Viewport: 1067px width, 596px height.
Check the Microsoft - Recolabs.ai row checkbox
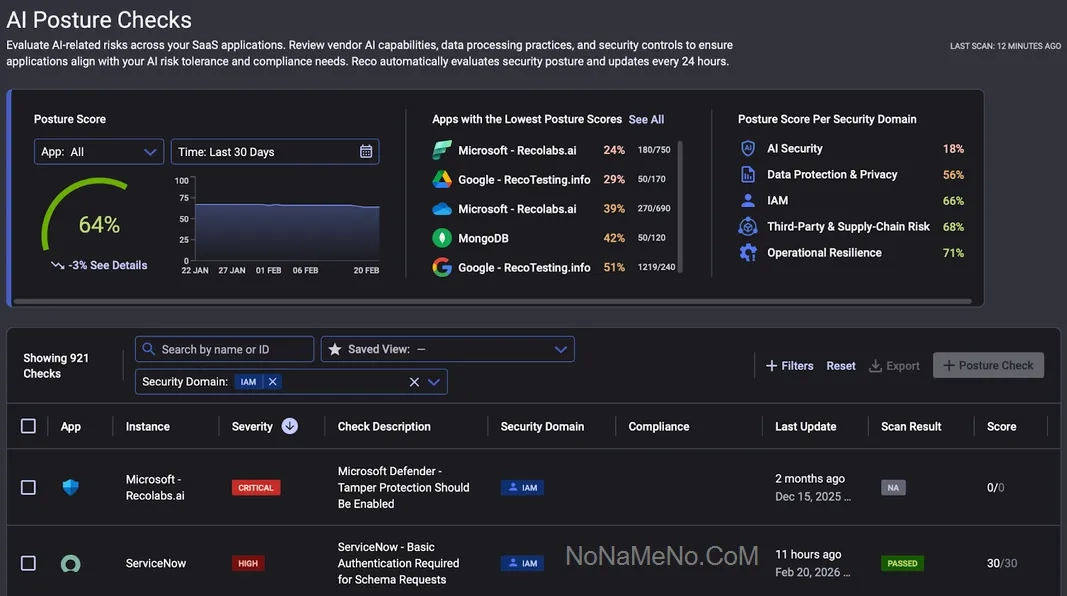pos(28,488)
